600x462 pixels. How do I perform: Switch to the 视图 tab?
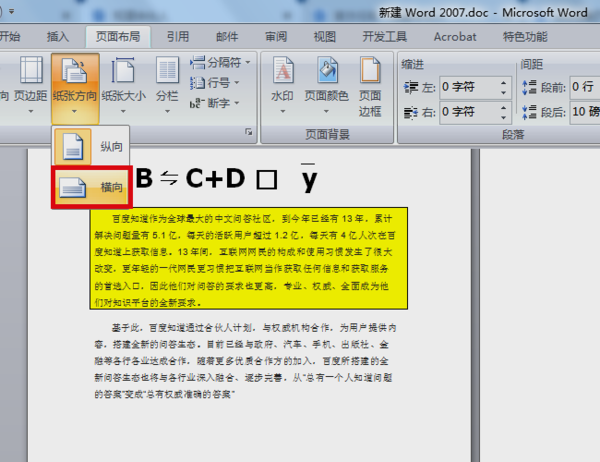[x=324, y=37]
